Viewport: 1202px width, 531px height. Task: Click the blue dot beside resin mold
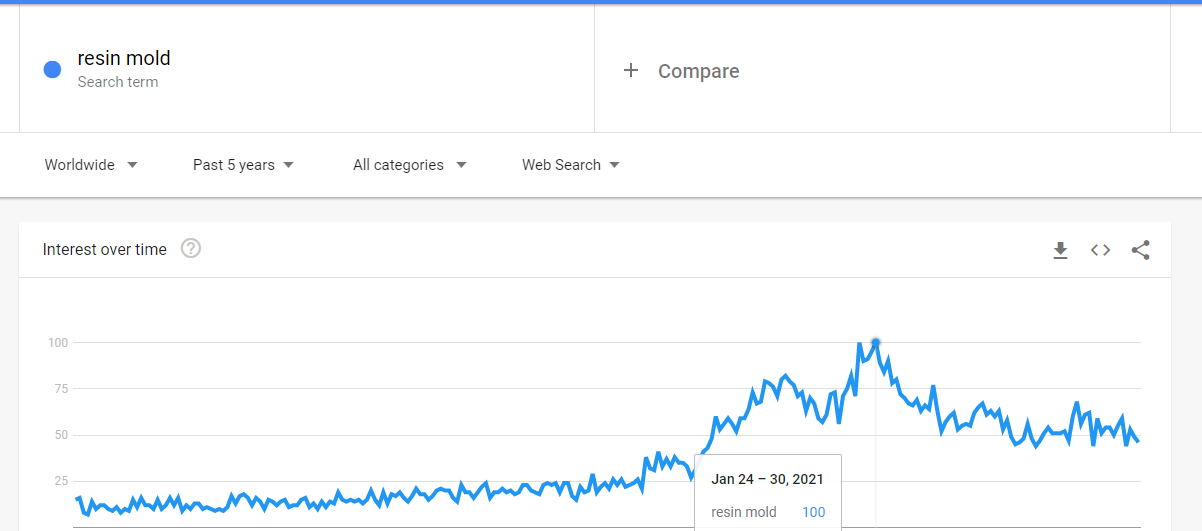coord(53,70)
